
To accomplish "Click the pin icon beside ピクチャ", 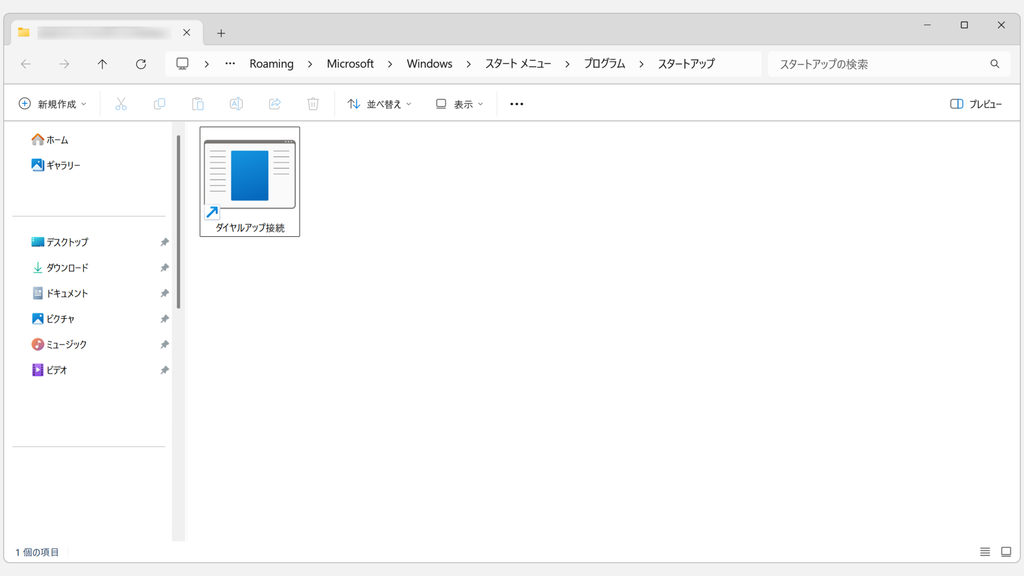I will point(165,319).
